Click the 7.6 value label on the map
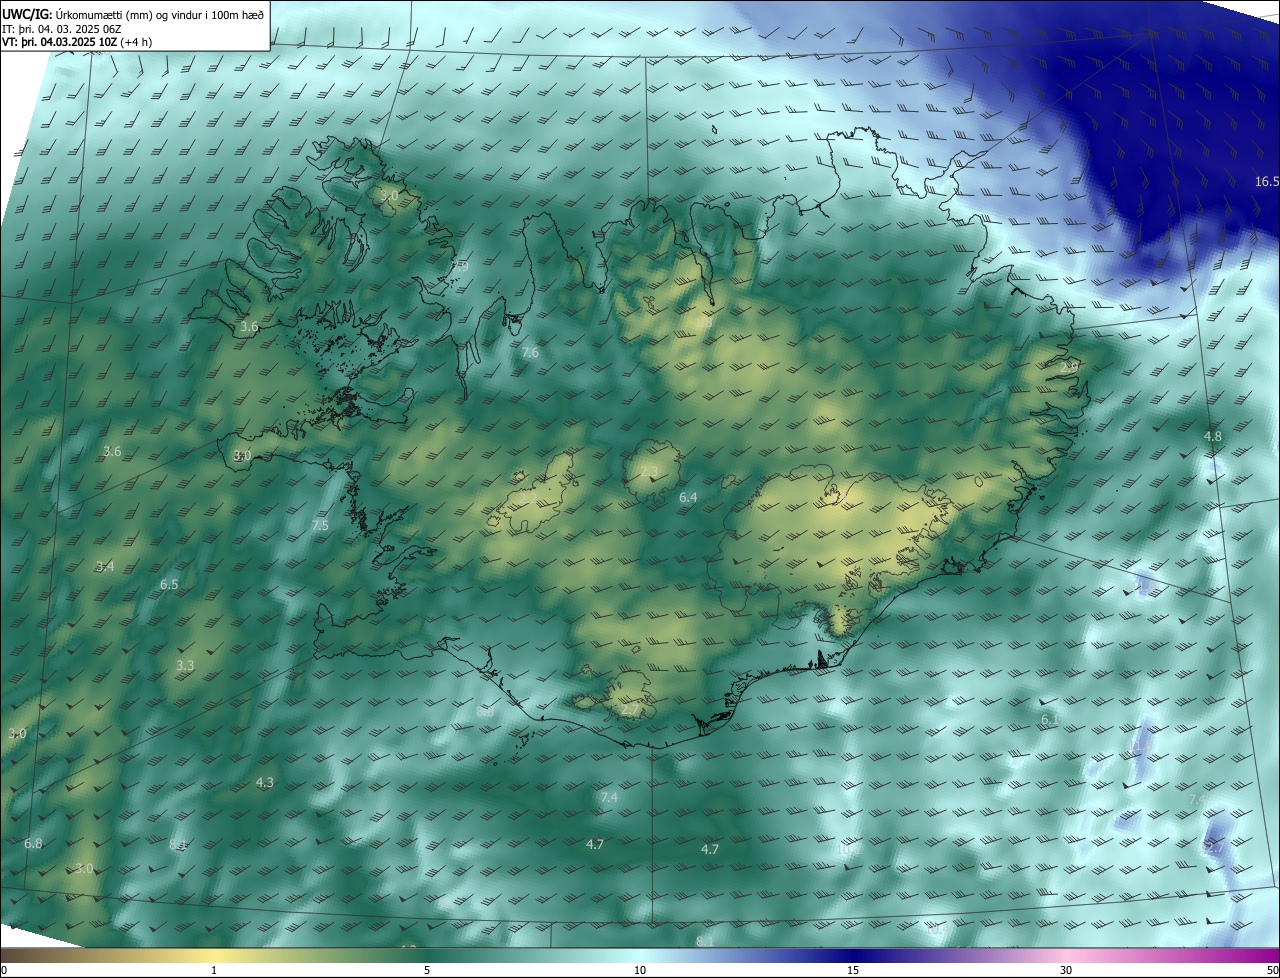Image resolution: width=1280 pixels, height=978 pixels. pyautogui.click(x=530, y=352)
